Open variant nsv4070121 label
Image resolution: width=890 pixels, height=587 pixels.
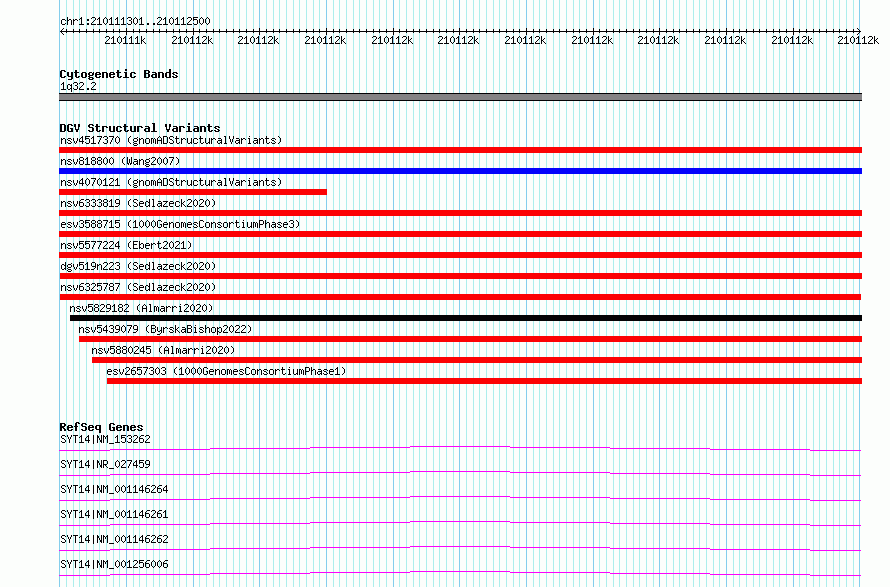click(x=171, y=182)
